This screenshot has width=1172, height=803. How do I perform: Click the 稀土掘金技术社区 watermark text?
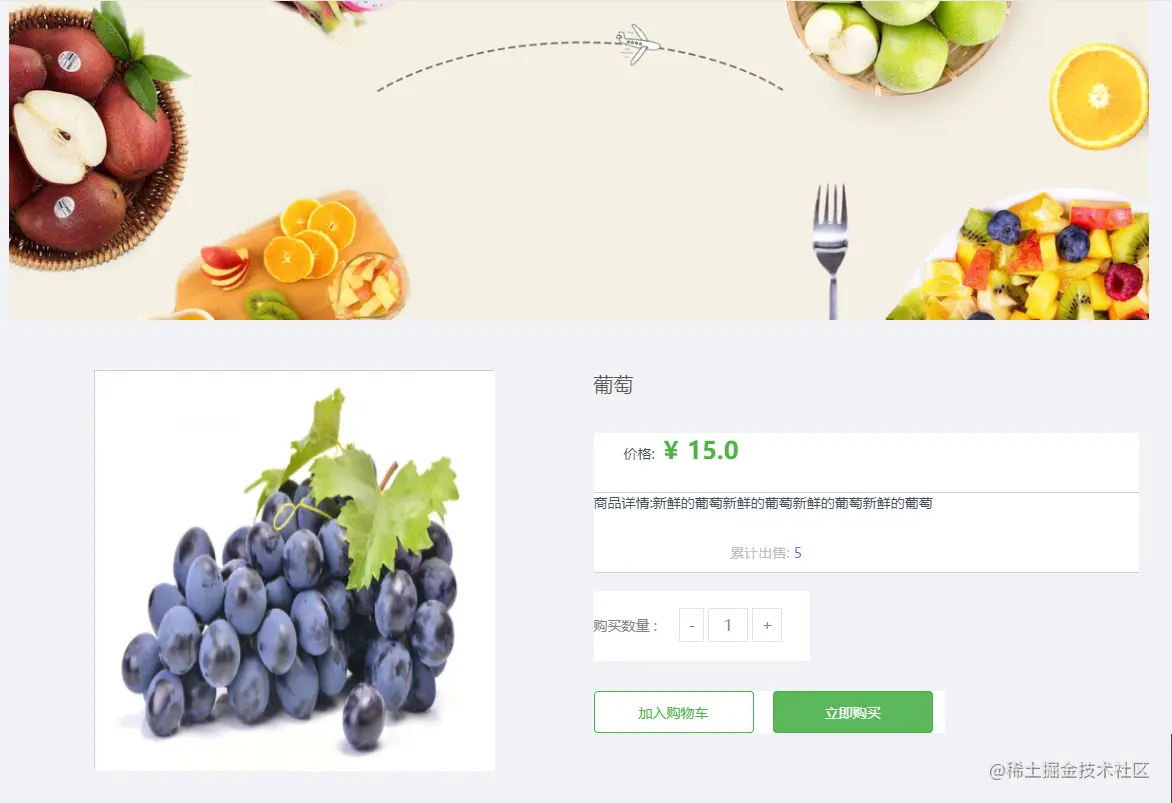(1069, 770)
